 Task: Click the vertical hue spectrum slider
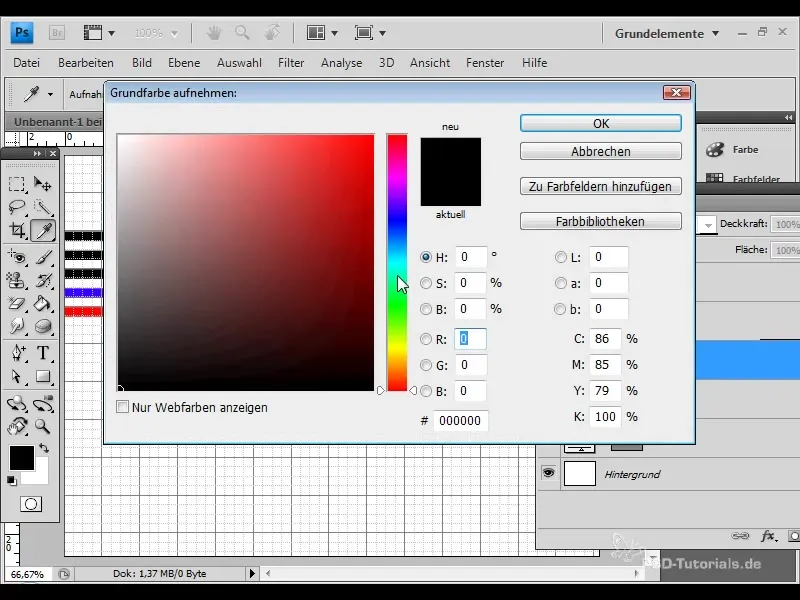click(x=397, y=263)
